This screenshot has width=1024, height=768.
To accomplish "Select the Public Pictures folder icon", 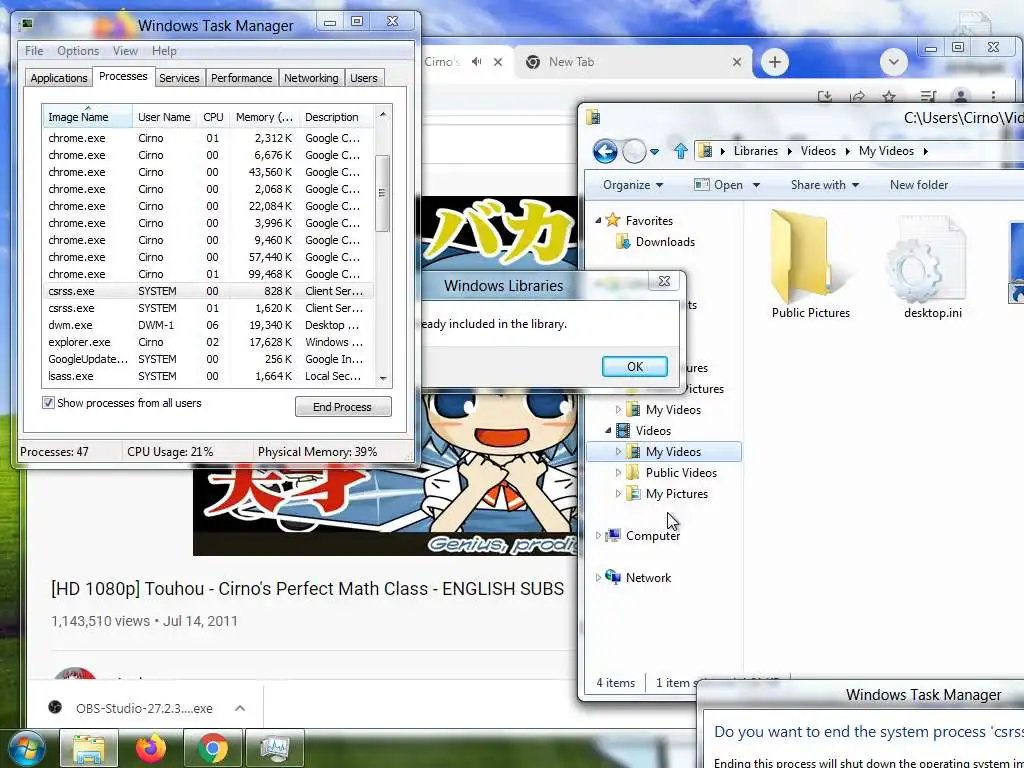I will 810,265.
